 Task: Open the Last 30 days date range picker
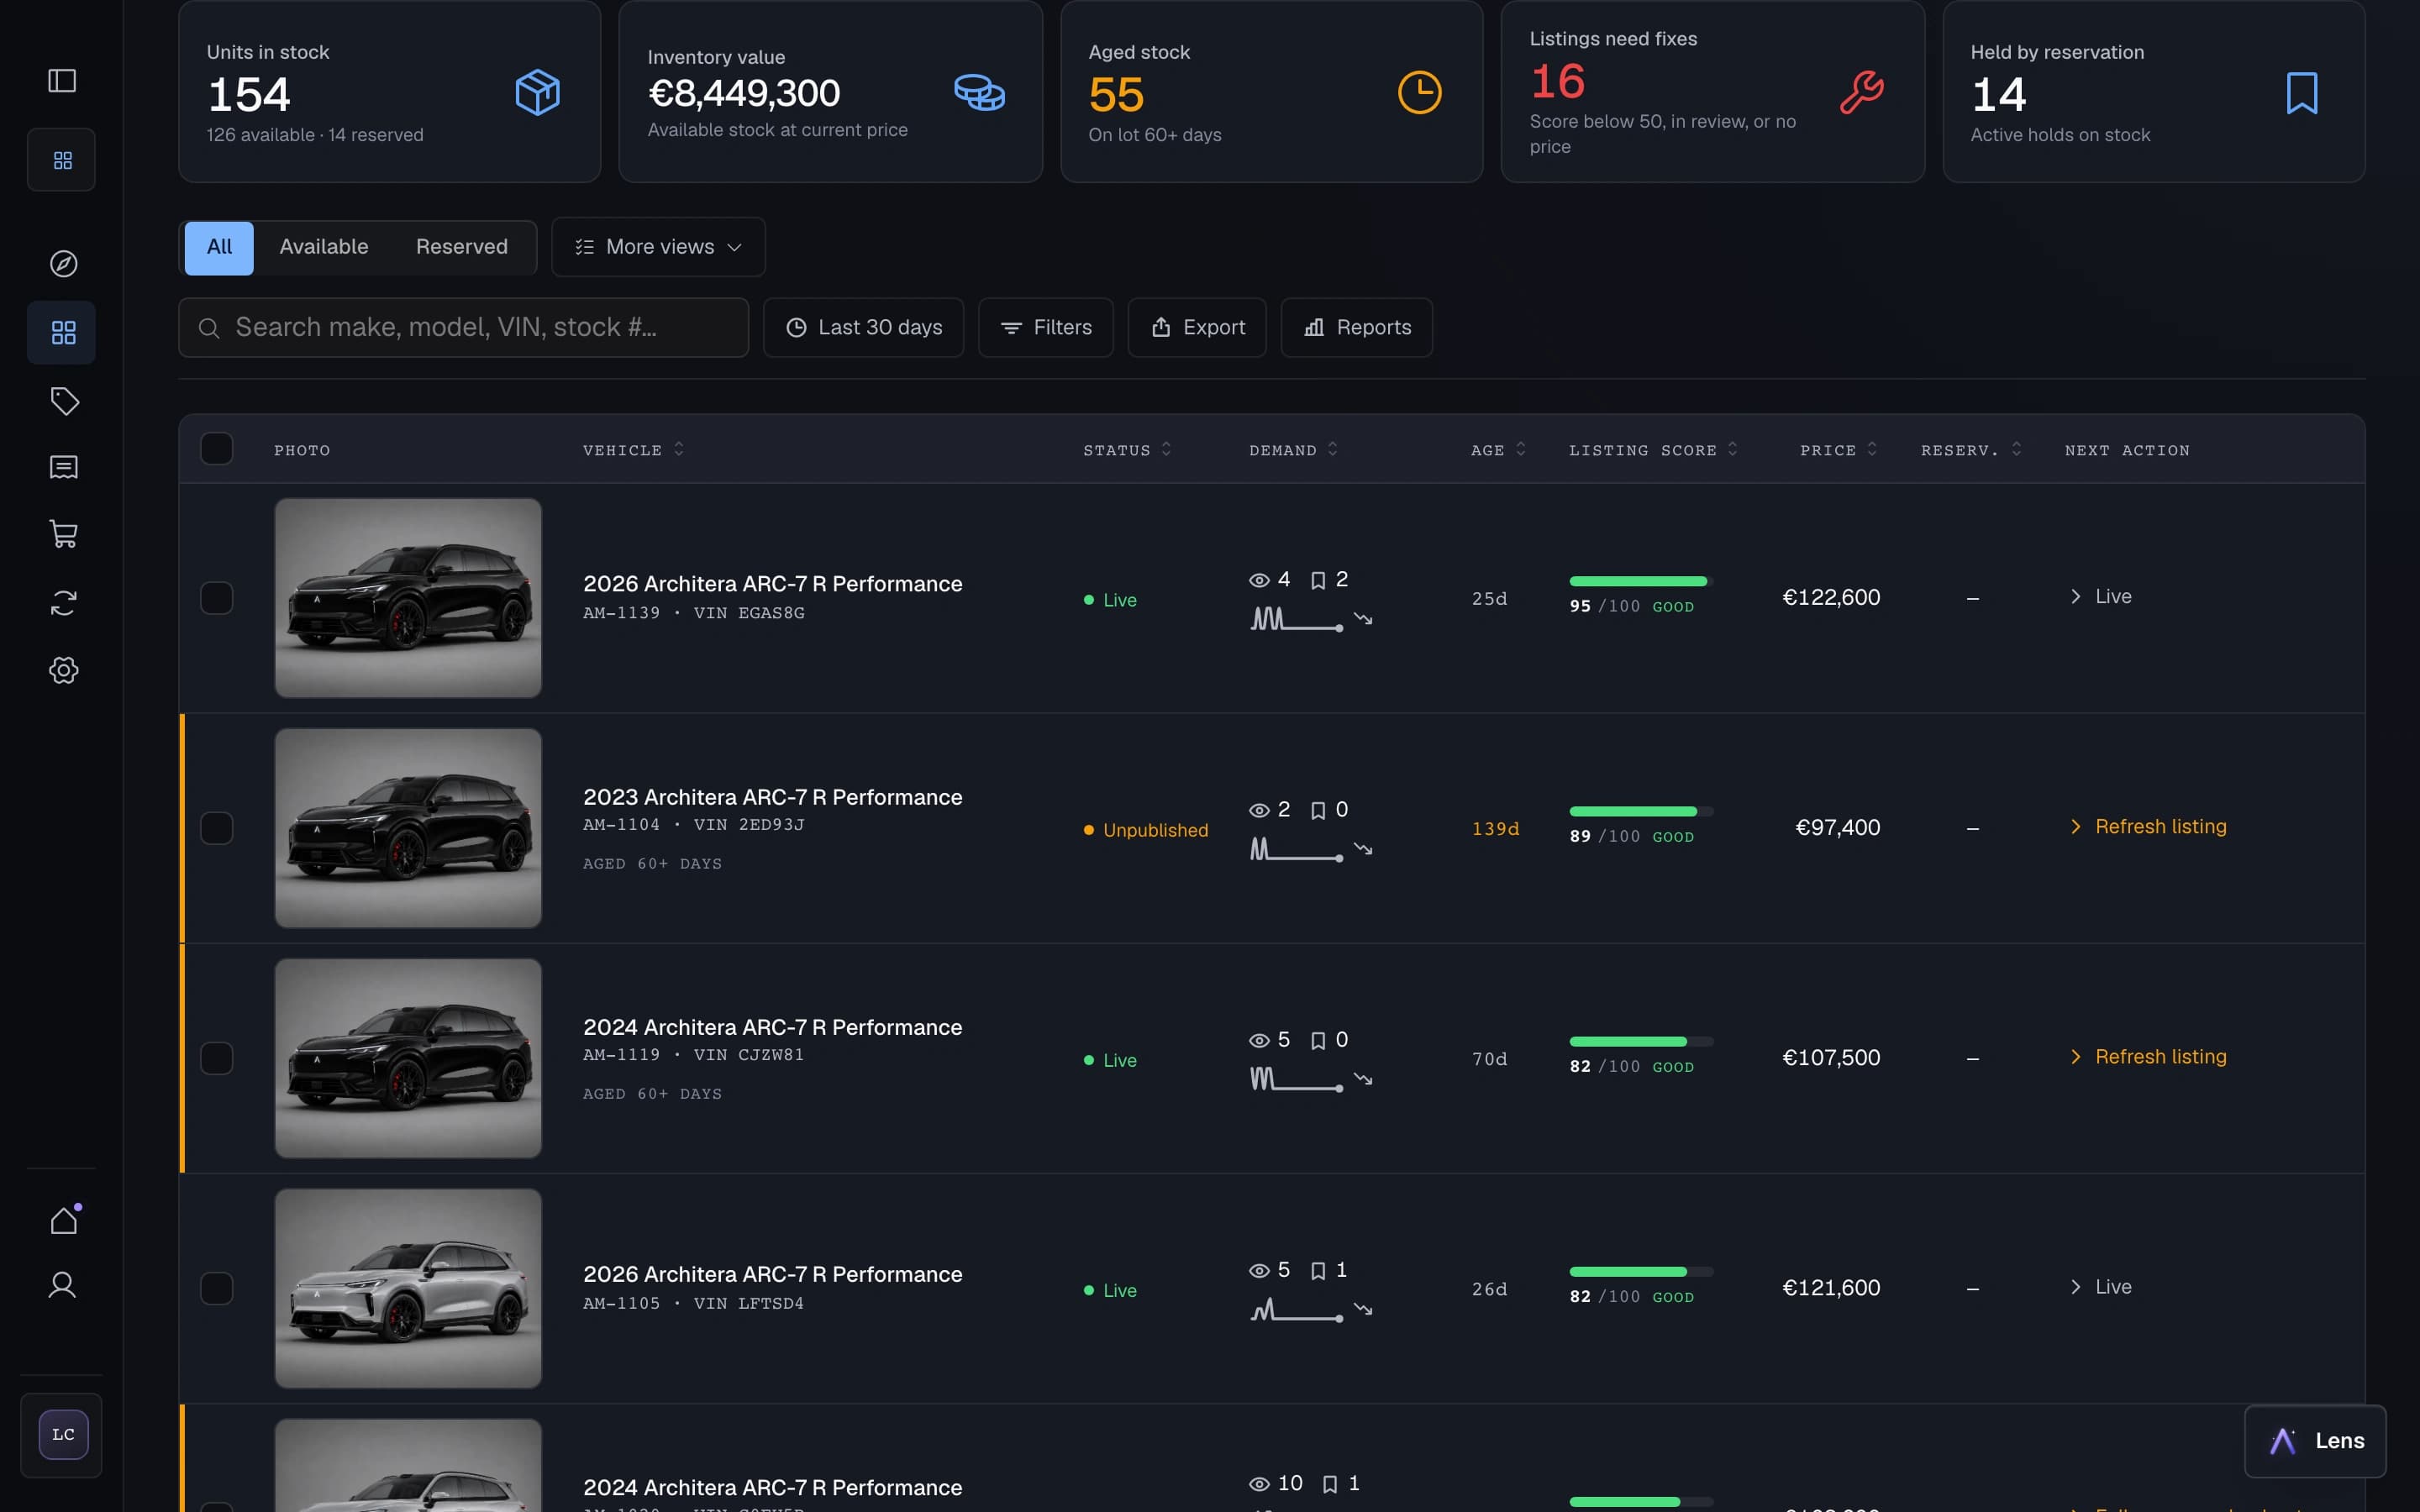(x=863, y=328)
